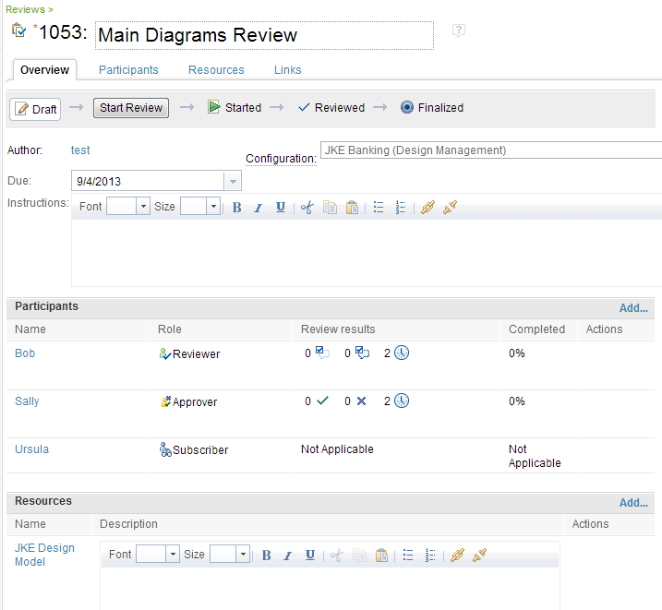The width and height of the screenshot is (662, 610).
Task: Open the JKE Design Model resource
Action: point(44,554)
